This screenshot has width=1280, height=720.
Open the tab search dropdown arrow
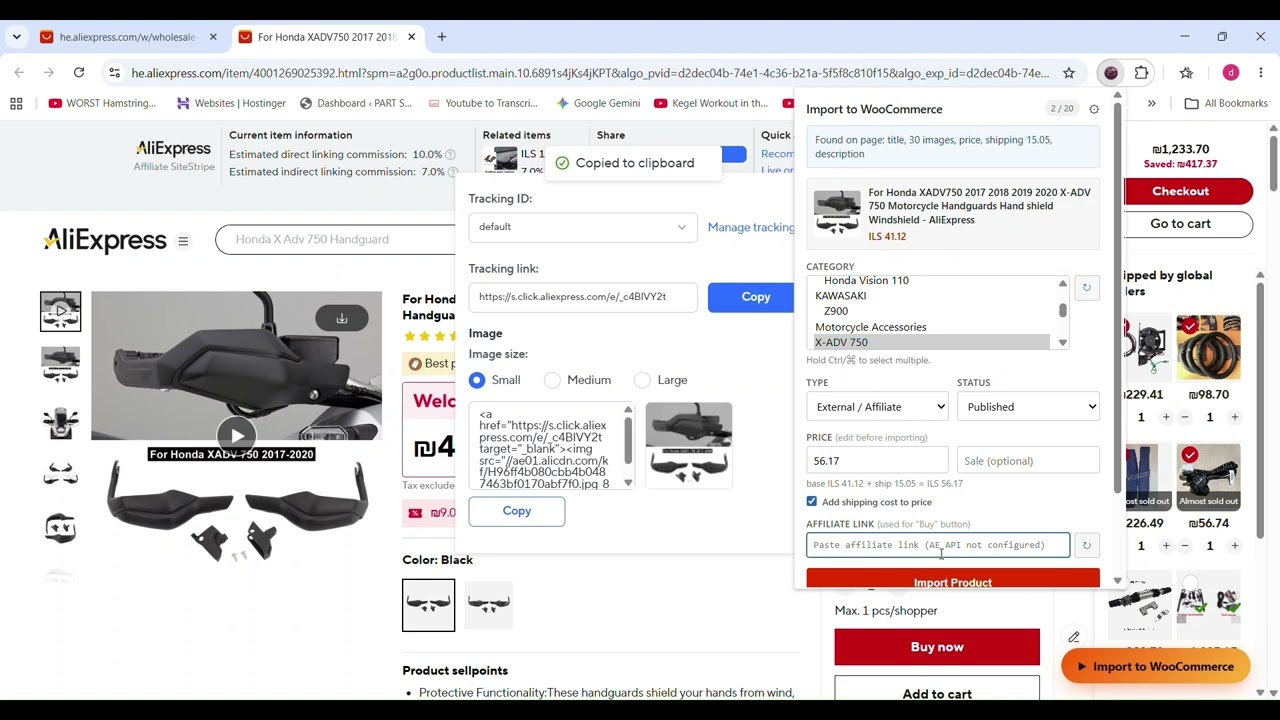[16, 37]
